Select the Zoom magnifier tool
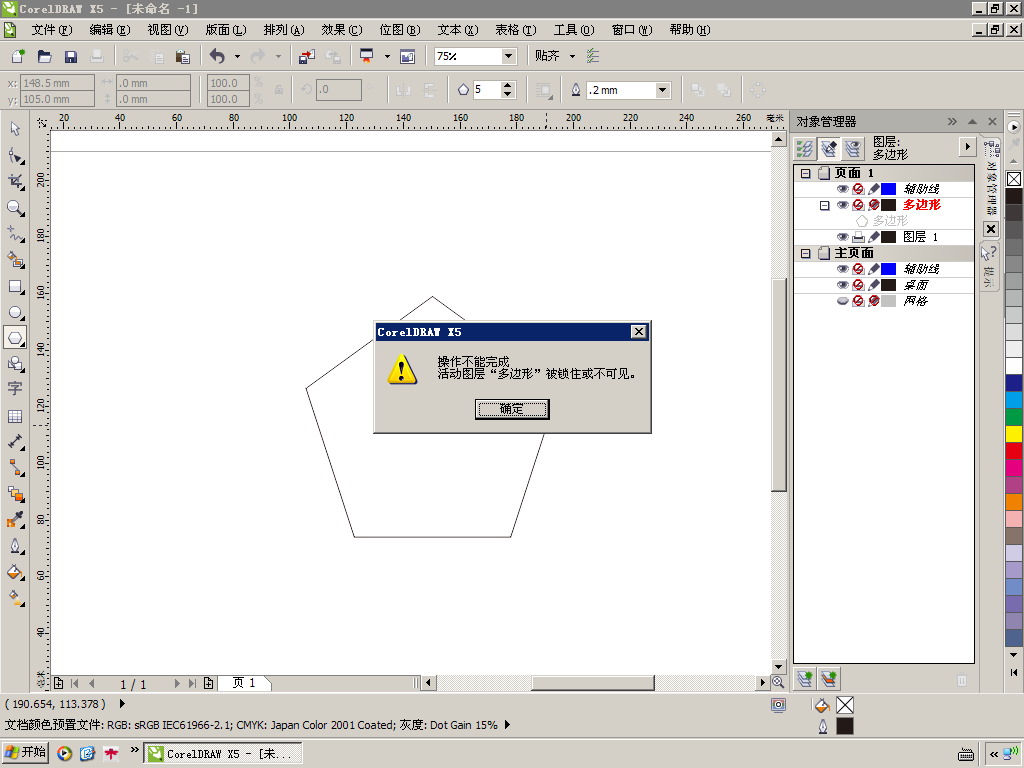The height and width of the screenshot is (768, 1024). [15, 208]
